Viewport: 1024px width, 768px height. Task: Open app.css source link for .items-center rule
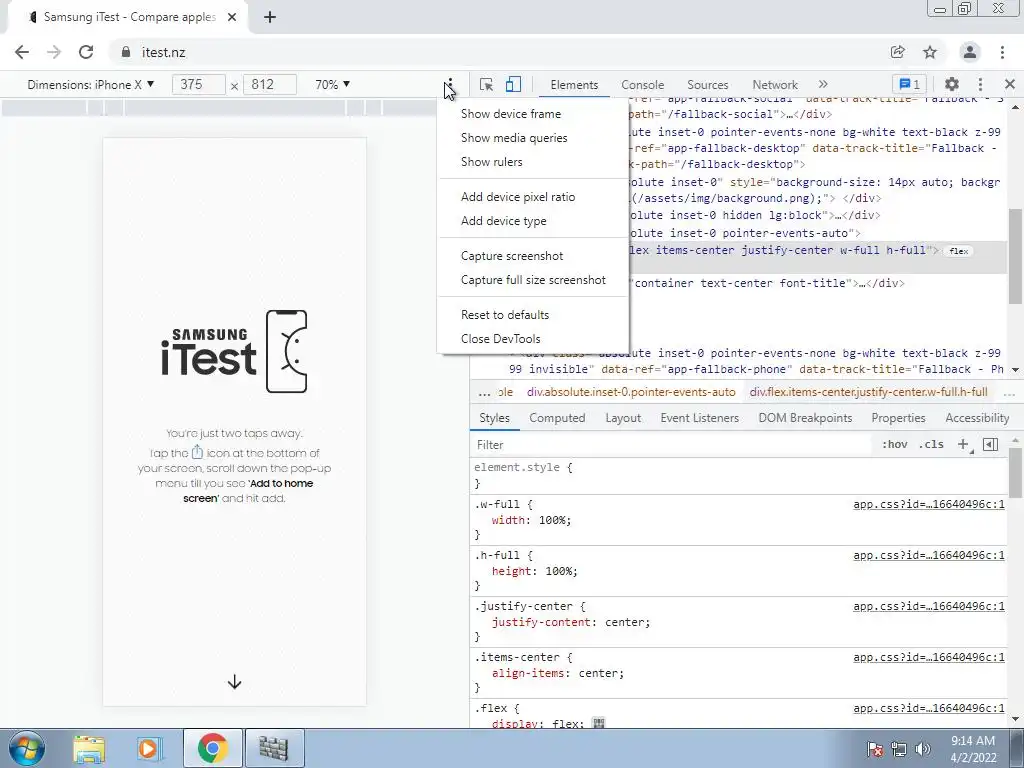[x=929, y=657]
